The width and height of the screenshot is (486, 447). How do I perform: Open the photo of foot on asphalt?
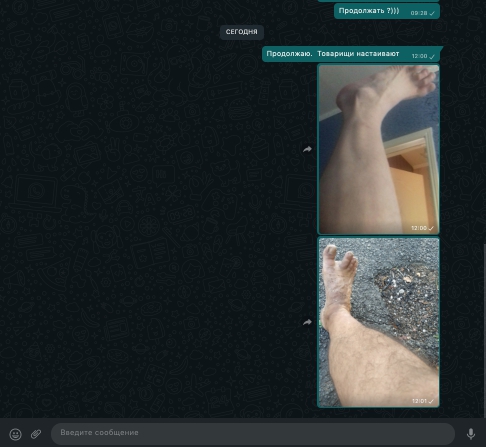point(379,322)
